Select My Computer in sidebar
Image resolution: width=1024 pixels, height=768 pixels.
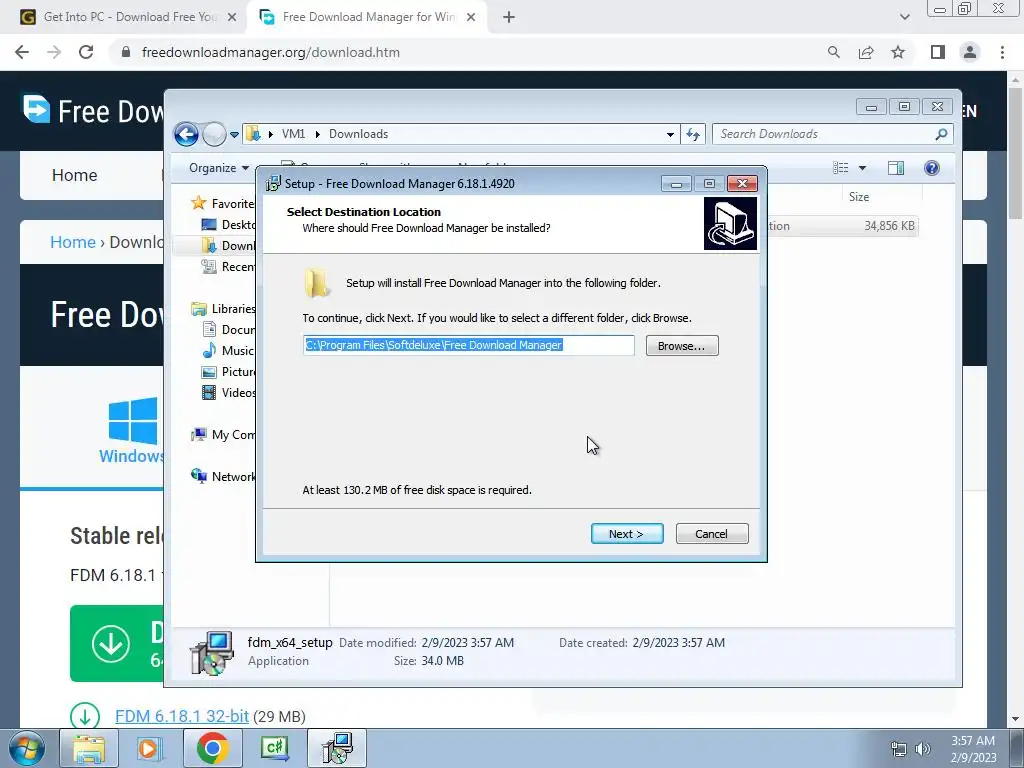point(223,434)
